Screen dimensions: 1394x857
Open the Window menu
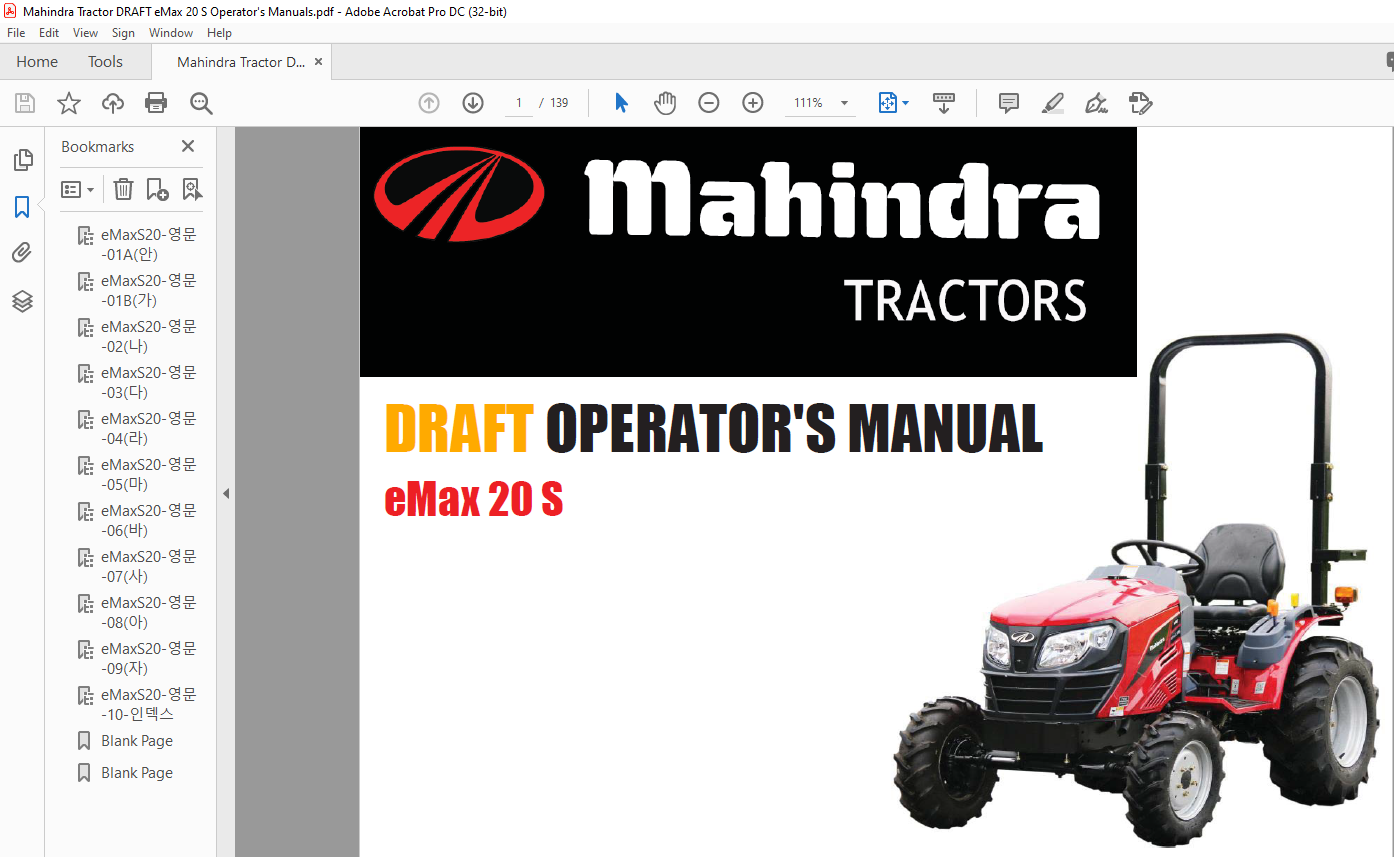[x=171, y=33]
